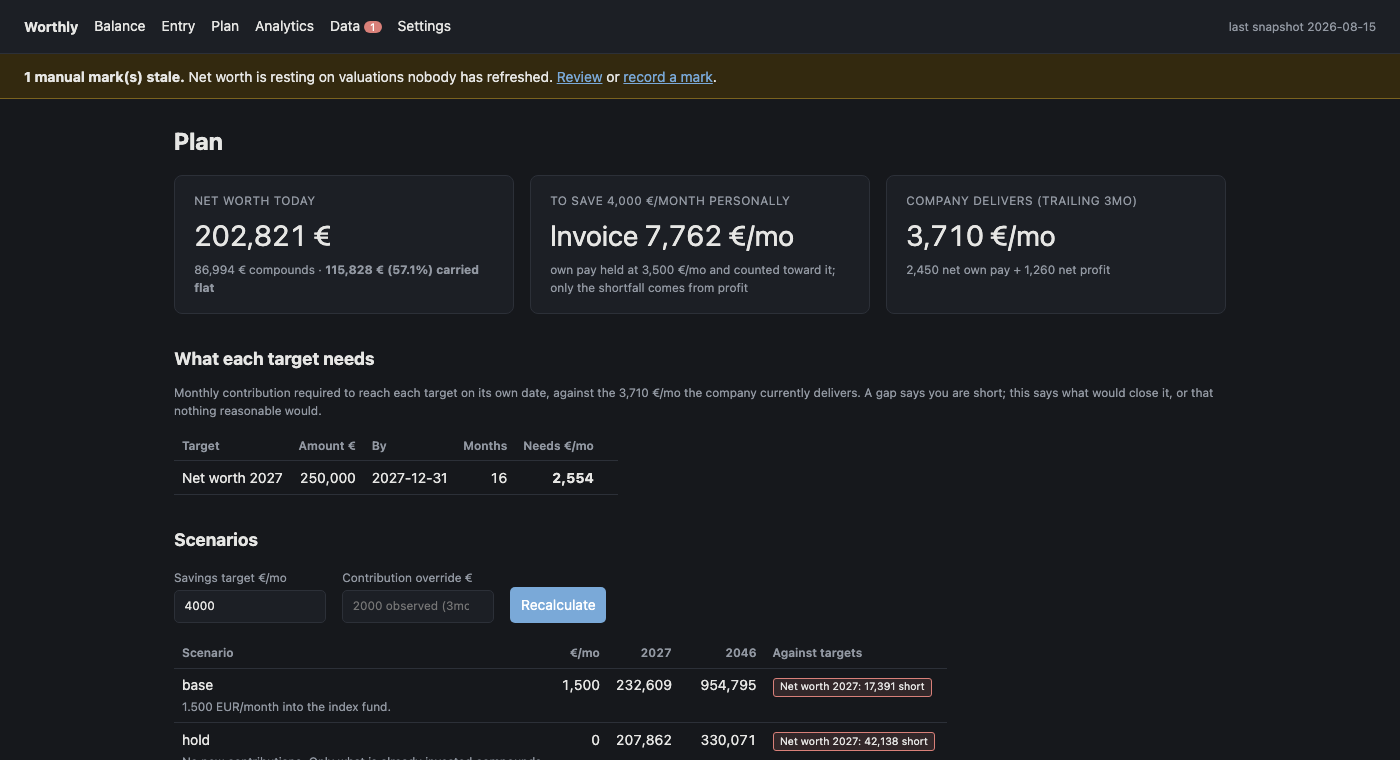The width and height of the screenshot is (1400, 760).
Task: Click the Recalculate button
Action: pos(558,605)
